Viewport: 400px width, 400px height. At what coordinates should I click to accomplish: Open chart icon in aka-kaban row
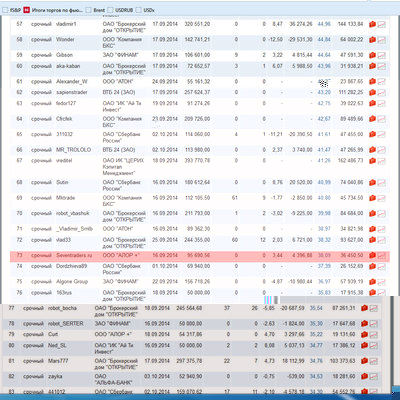[382, 66]
